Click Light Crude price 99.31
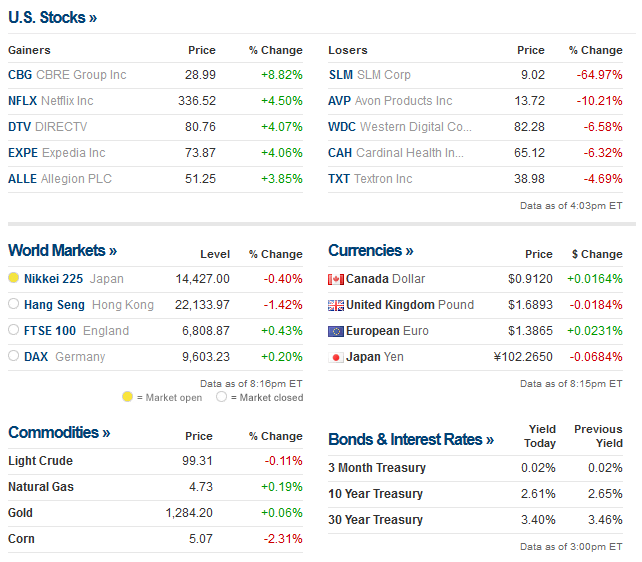The image size is (642, 562). tap(197, 461)
